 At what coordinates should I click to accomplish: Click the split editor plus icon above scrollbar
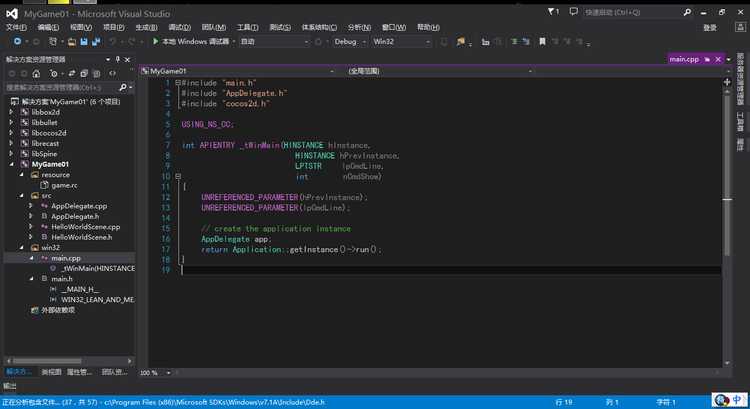click(x=727, y=82)
